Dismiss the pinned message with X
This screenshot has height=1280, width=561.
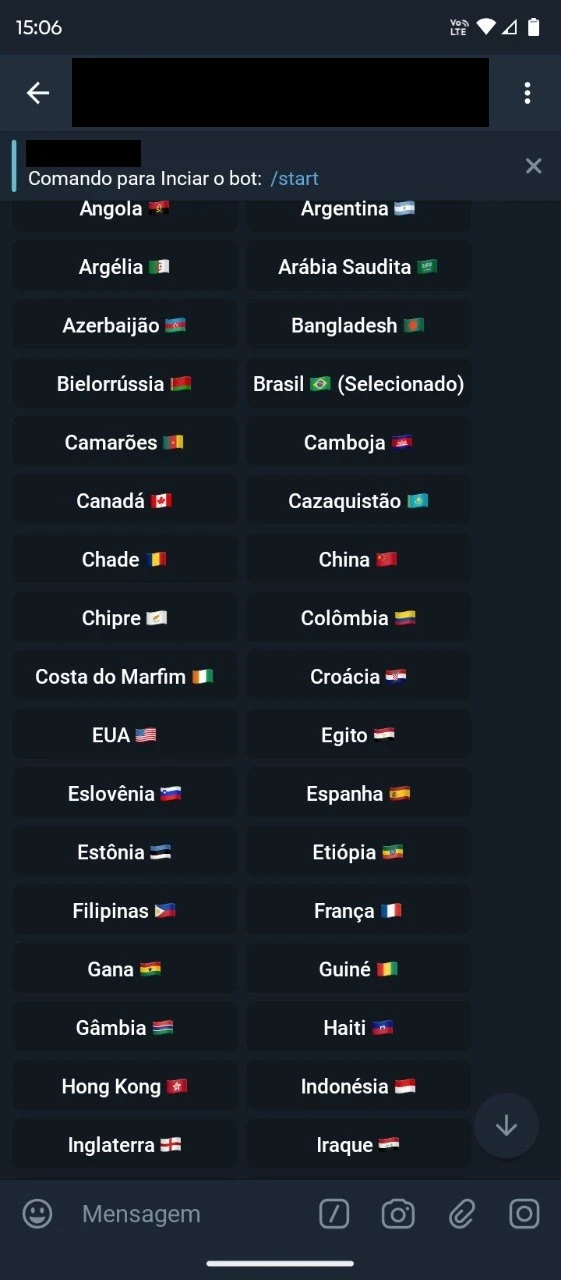point(534,166)
